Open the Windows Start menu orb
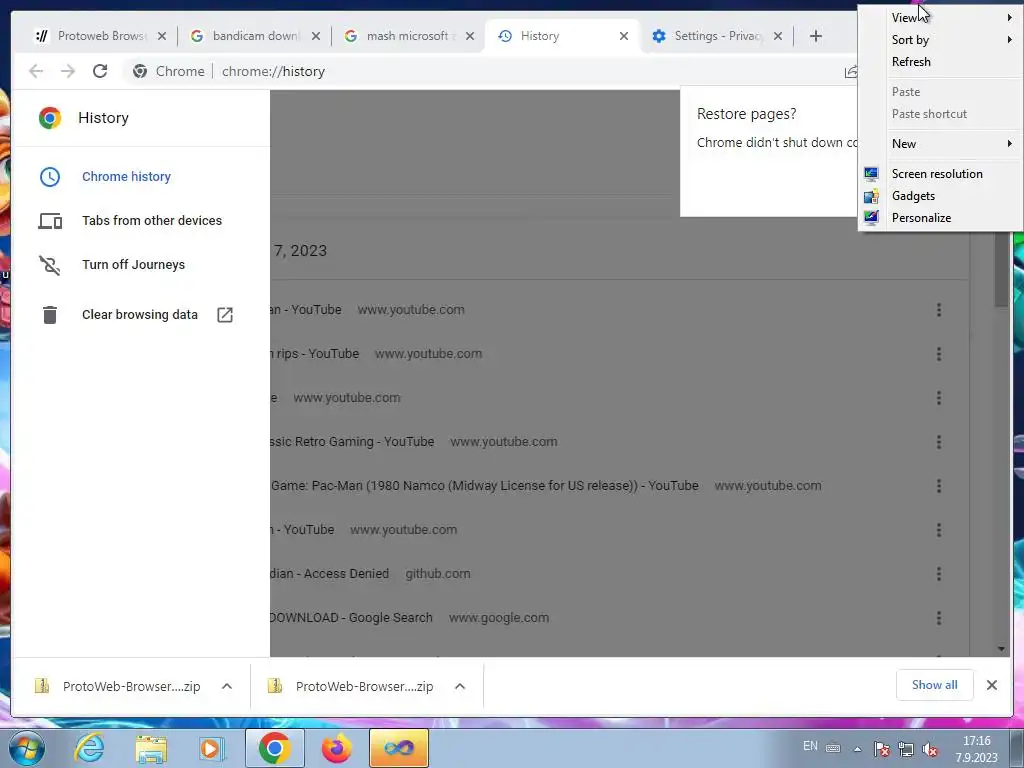This screenshot has height=768, width=1024. coord(26,748)
